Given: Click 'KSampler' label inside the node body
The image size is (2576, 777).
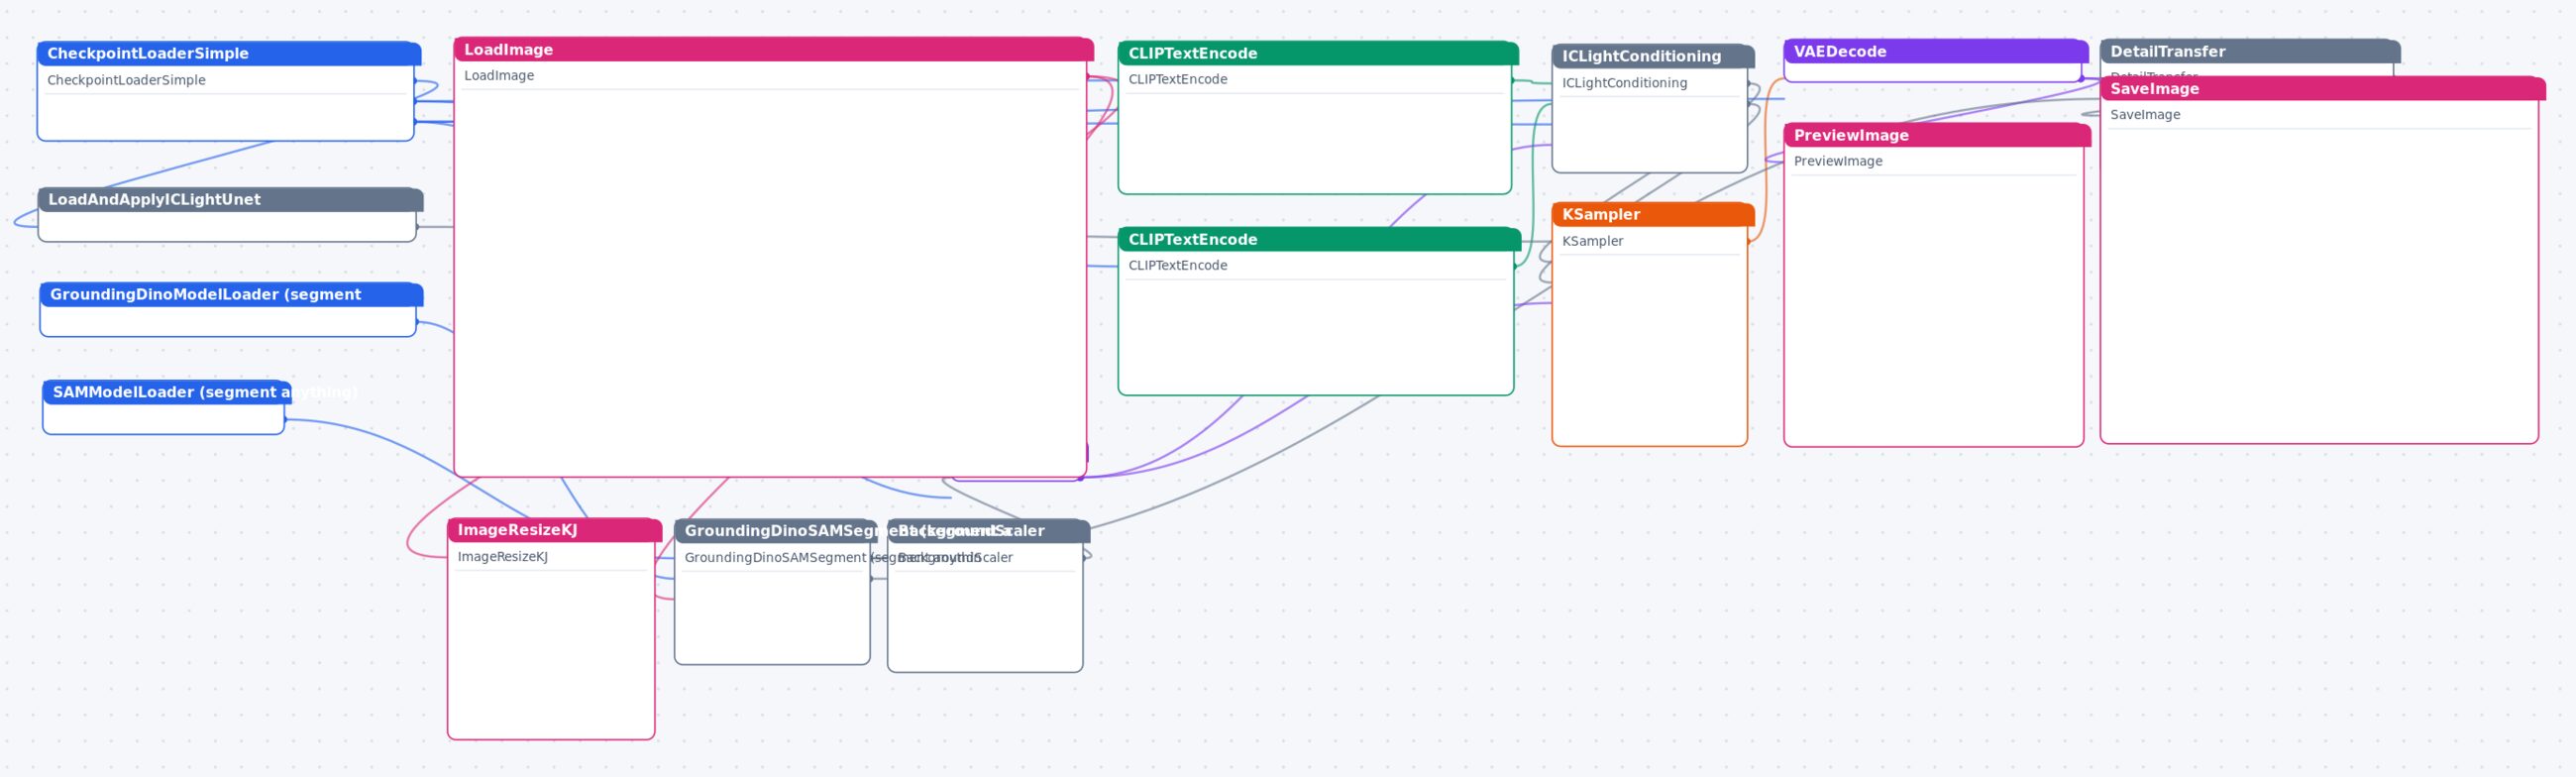Looking at the screenshot, I should point(1592,241).
